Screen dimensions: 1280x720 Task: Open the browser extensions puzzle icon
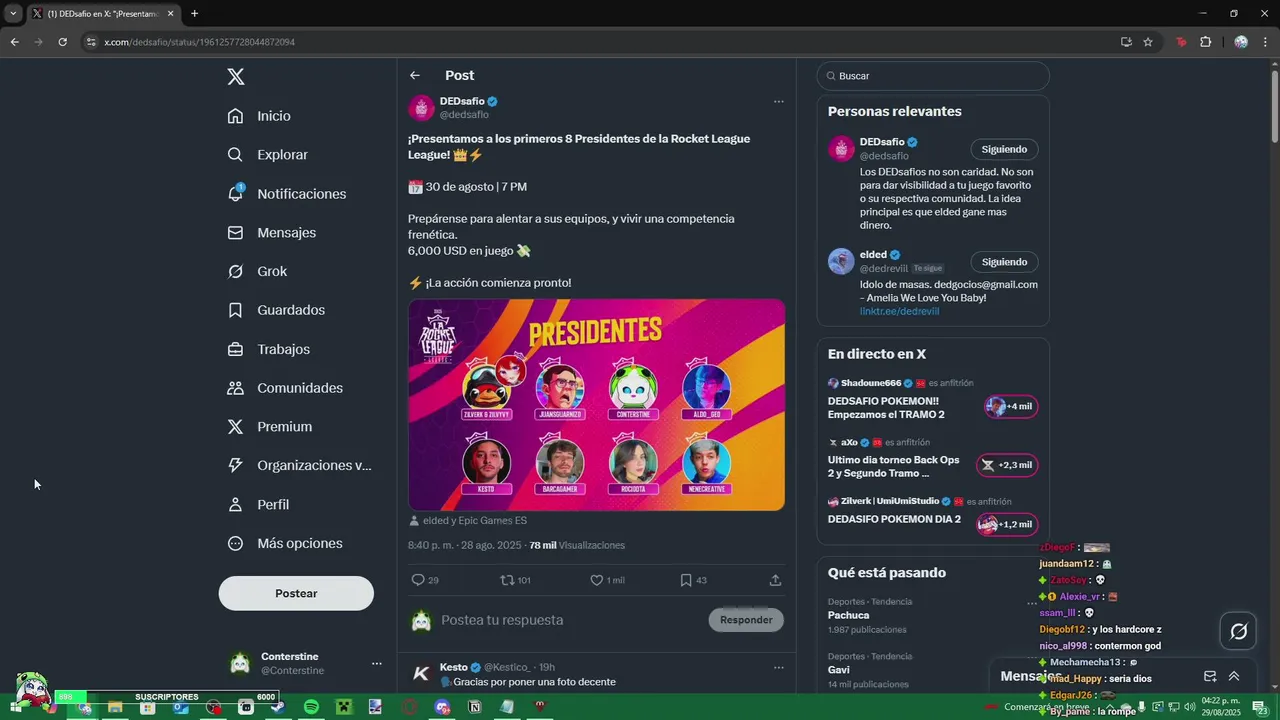1205,42
